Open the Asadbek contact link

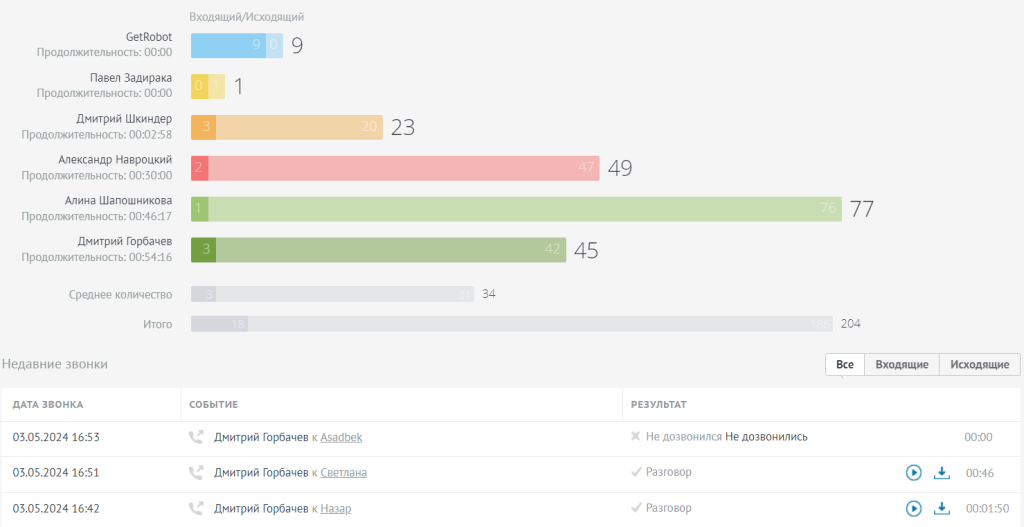tap(341, 438)
